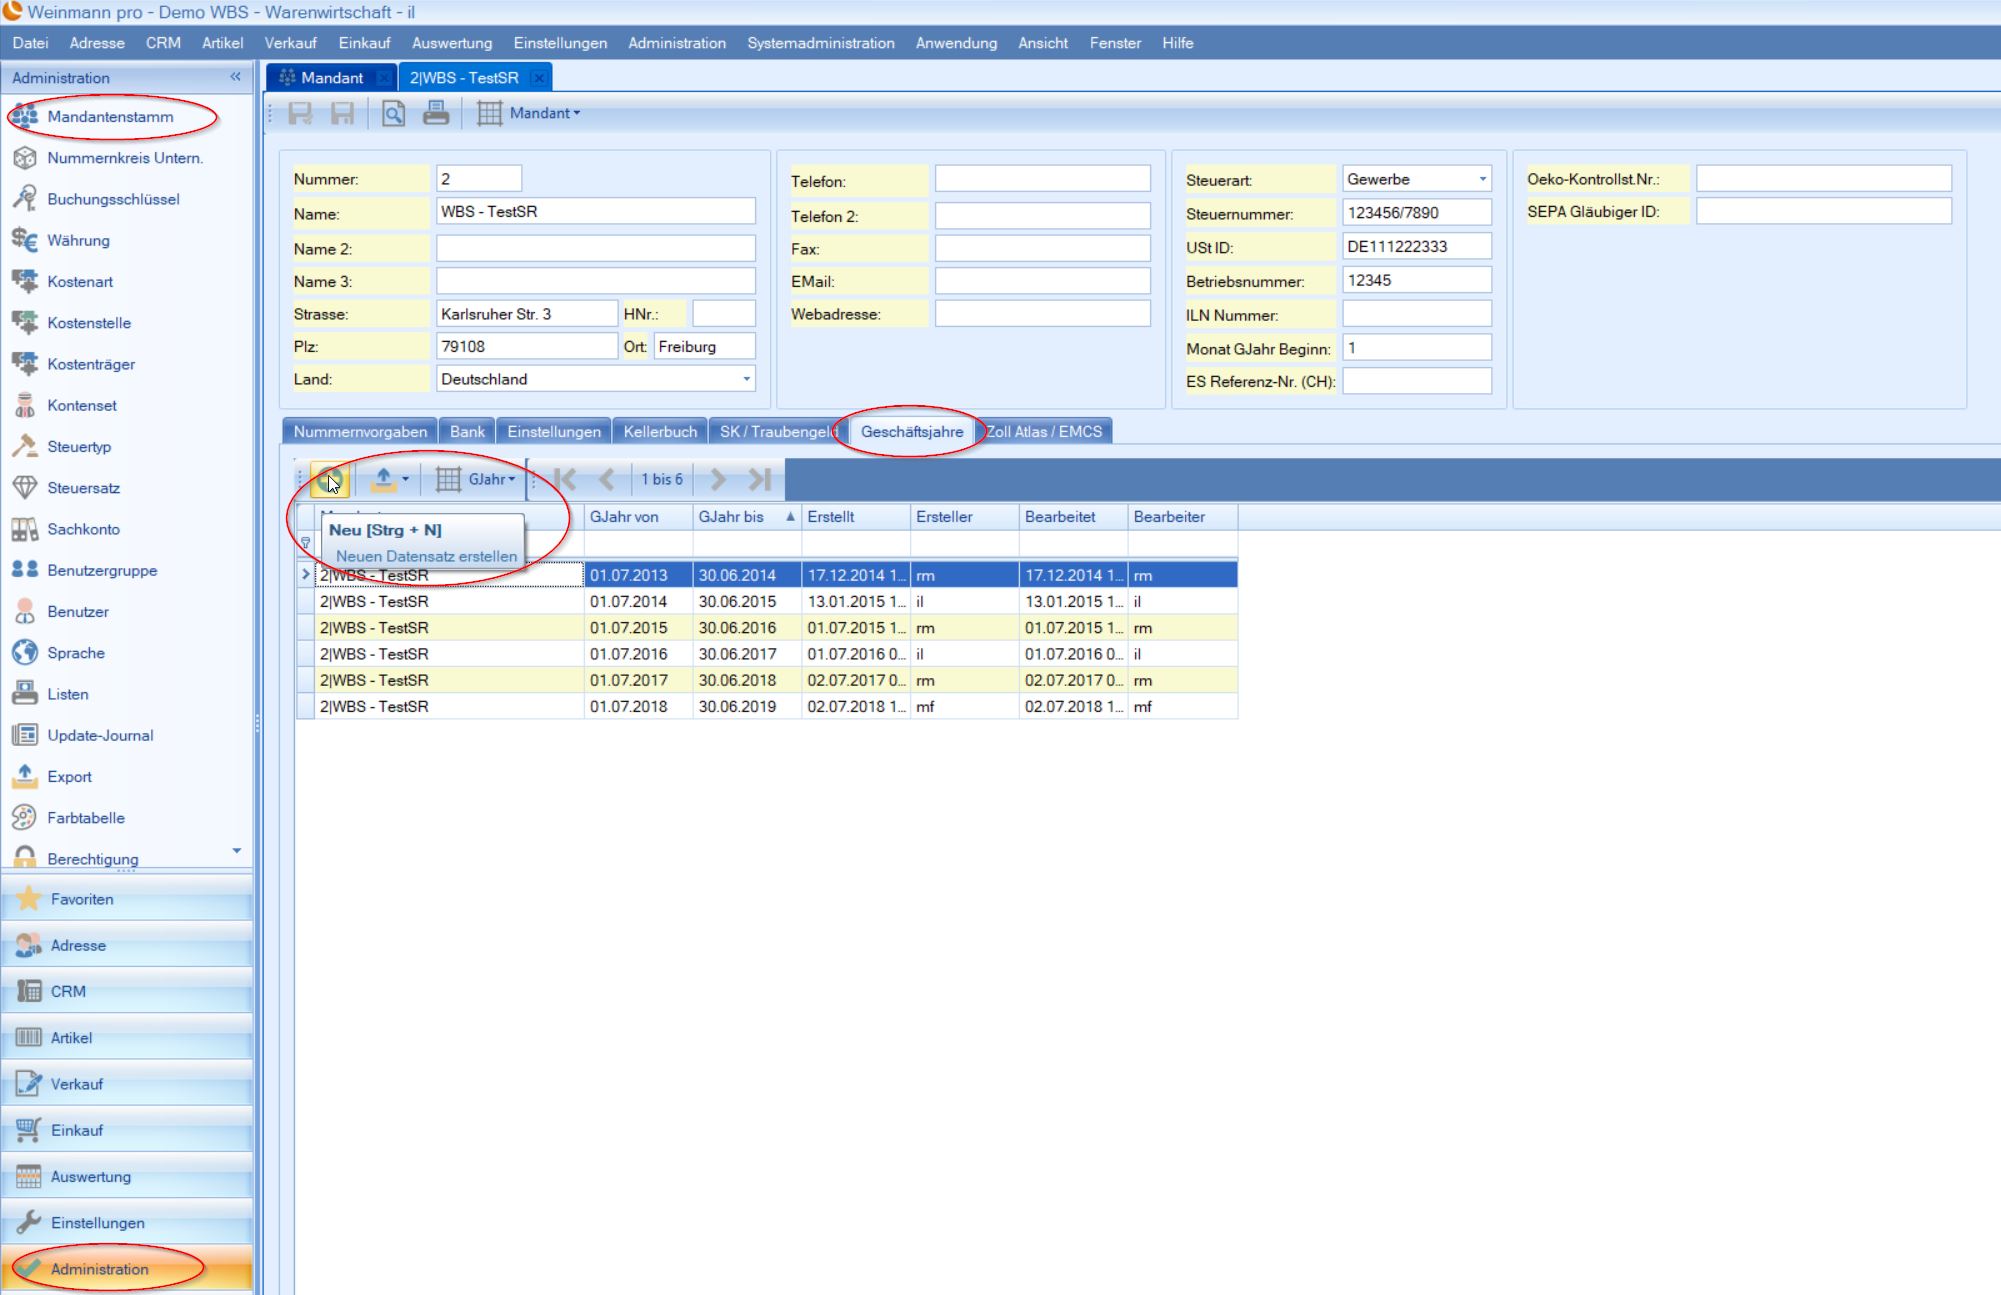Open Benutzergruppe in sidebar

pyautogui.click(x=102, y=570)
